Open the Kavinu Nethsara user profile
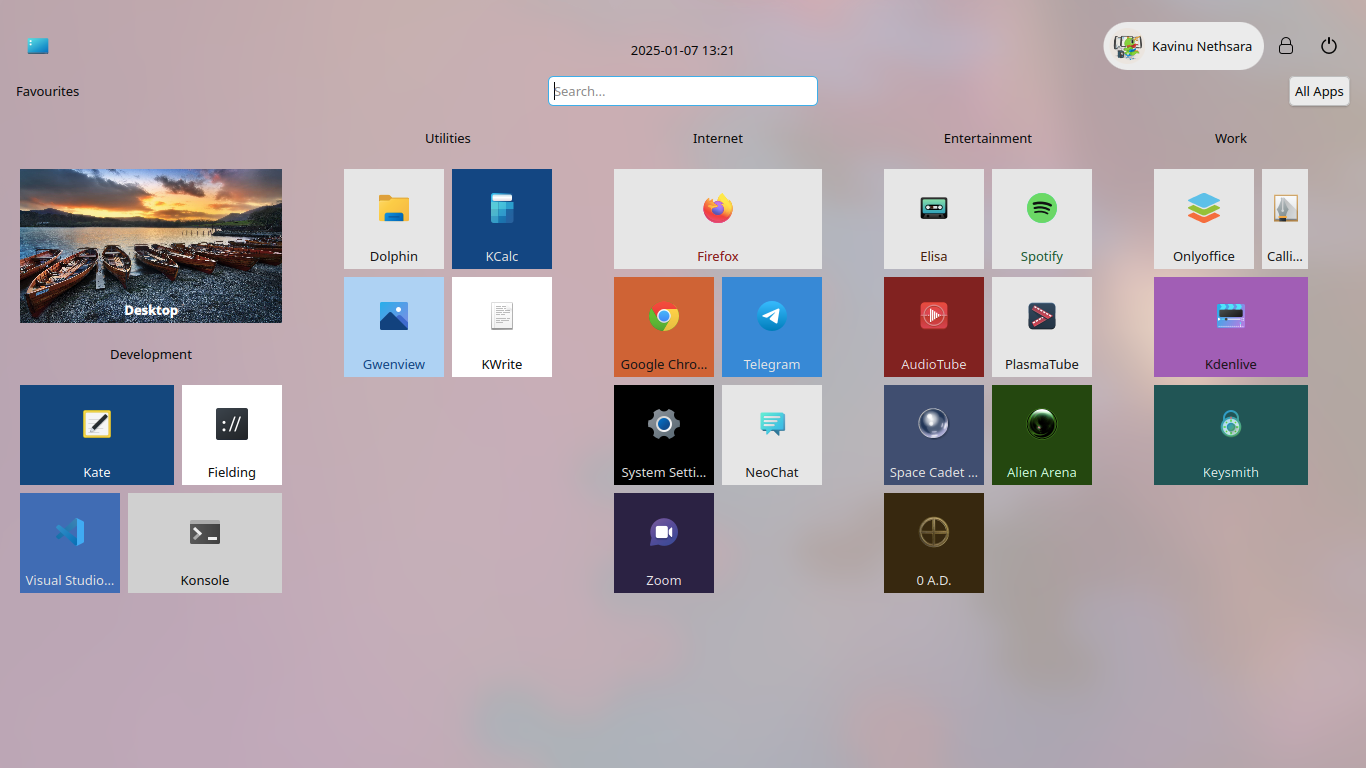The height and width of the screenshot is (768, 1366). pos(1184,46)
